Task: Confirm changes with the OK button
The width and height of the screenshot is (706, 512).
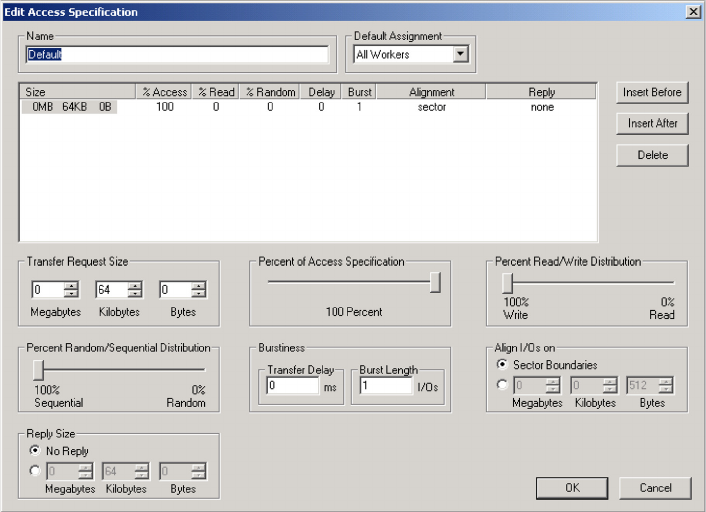Action: click(x=571, y=488)
